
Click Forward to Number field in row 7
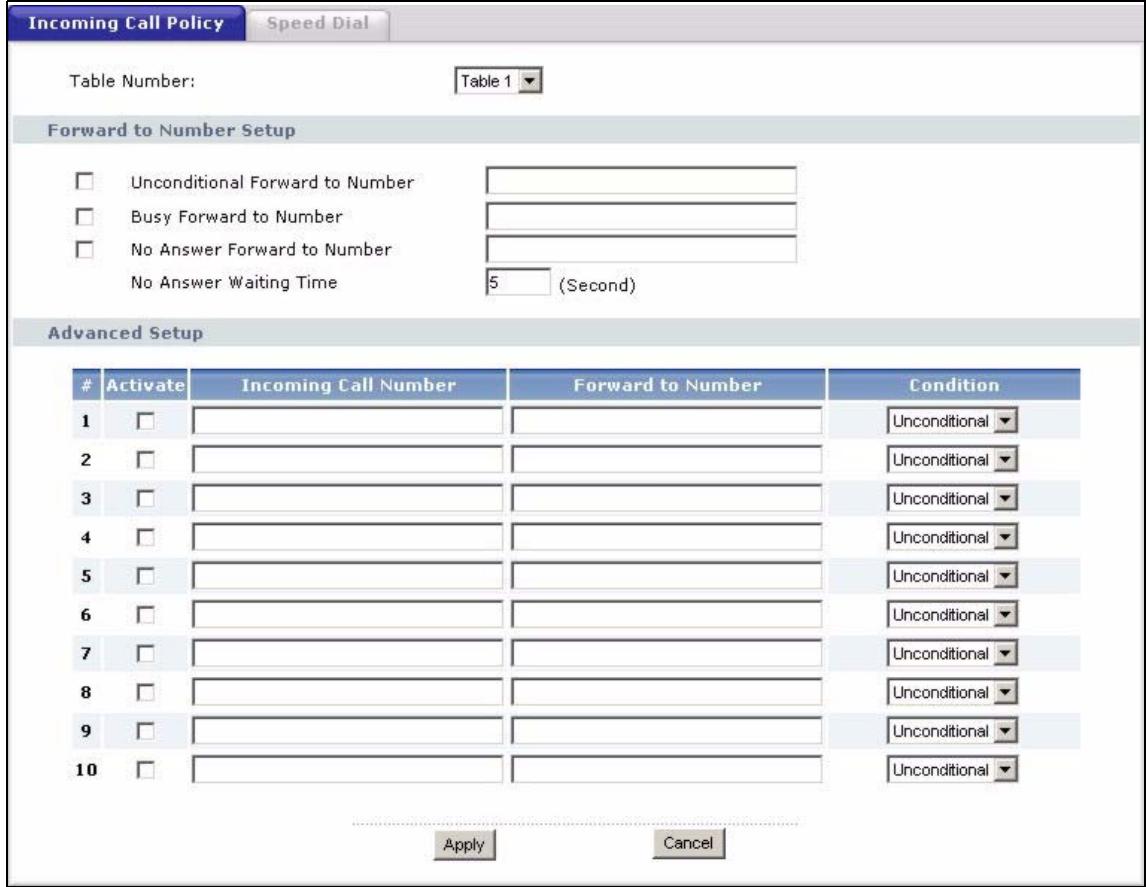click(667, 654)
